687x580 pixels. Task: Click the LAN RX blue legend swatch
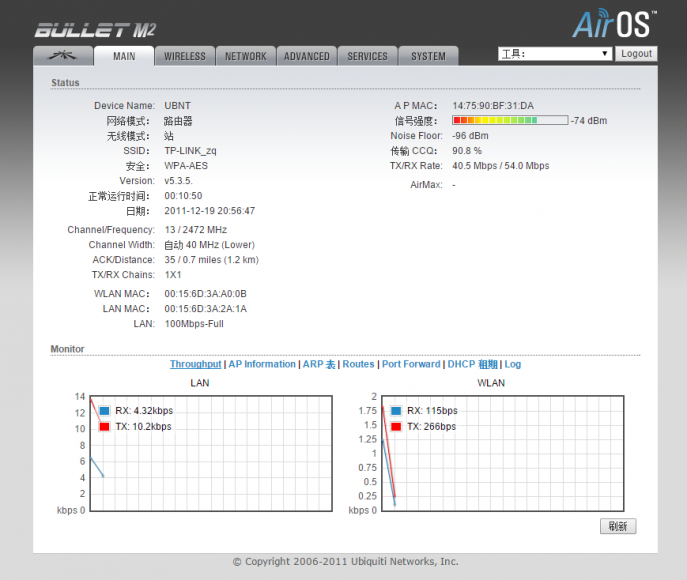[x=104, y=410]
